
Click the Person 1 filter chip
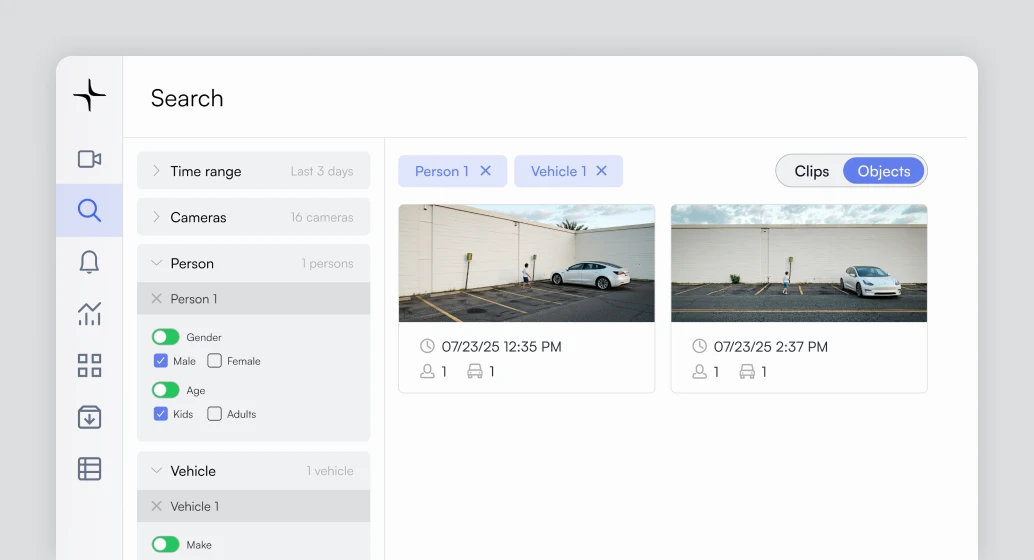[452, 171]
